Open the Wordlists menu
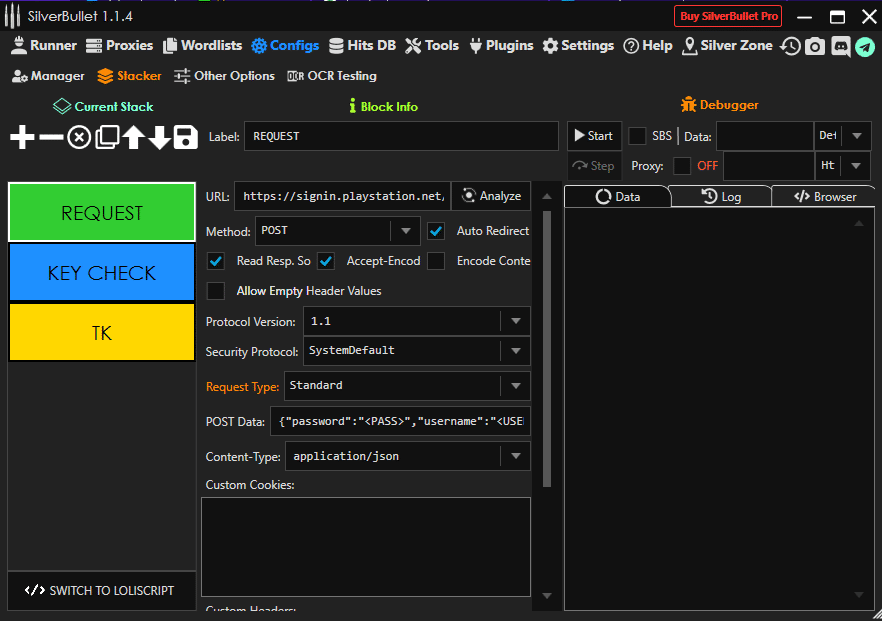The width and height of the screenshot is (882, 621). tap(203, 46)
